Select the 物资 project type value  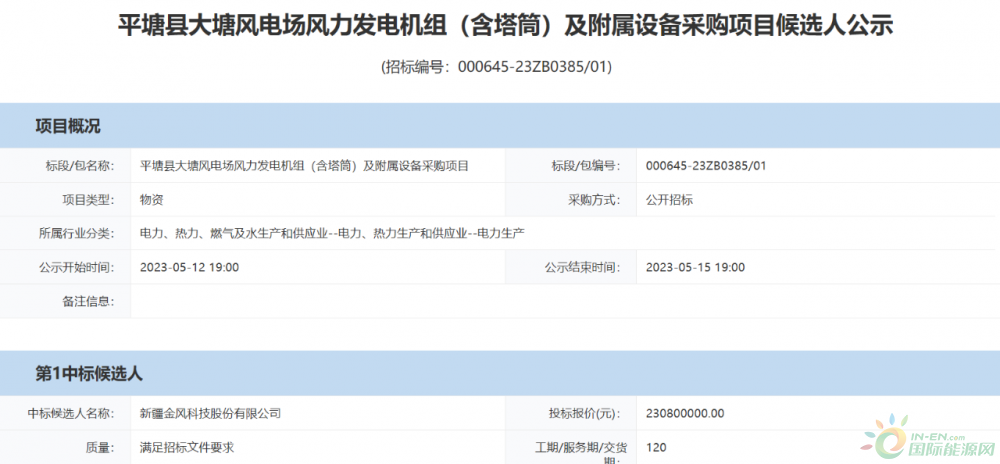click(152, 200)
